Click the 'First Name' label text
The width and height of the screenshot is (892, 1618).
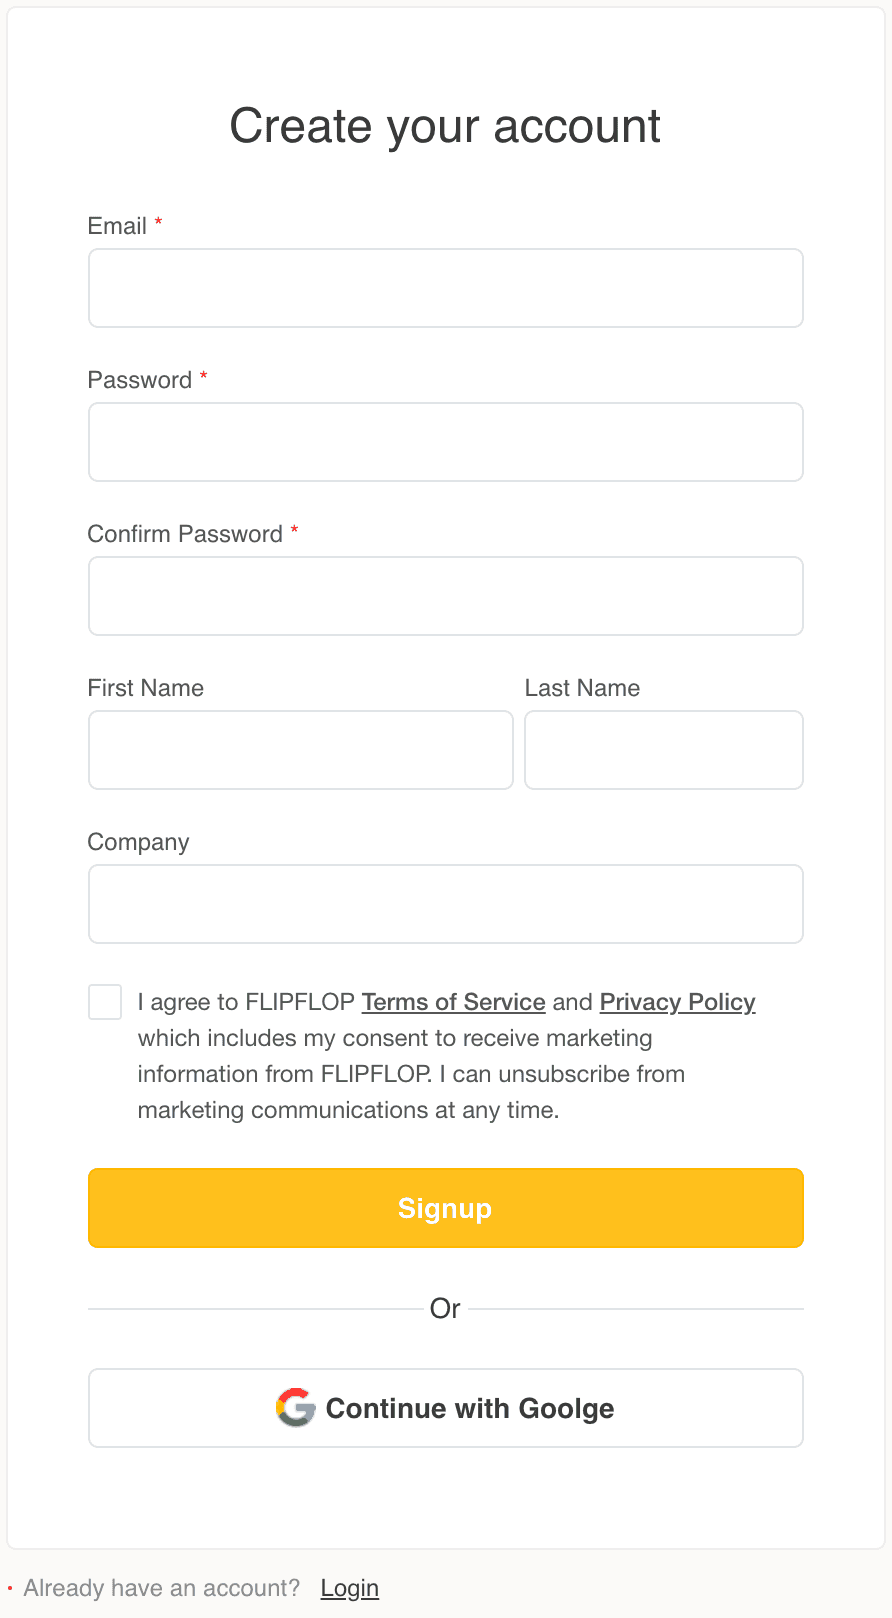(146, 688)
